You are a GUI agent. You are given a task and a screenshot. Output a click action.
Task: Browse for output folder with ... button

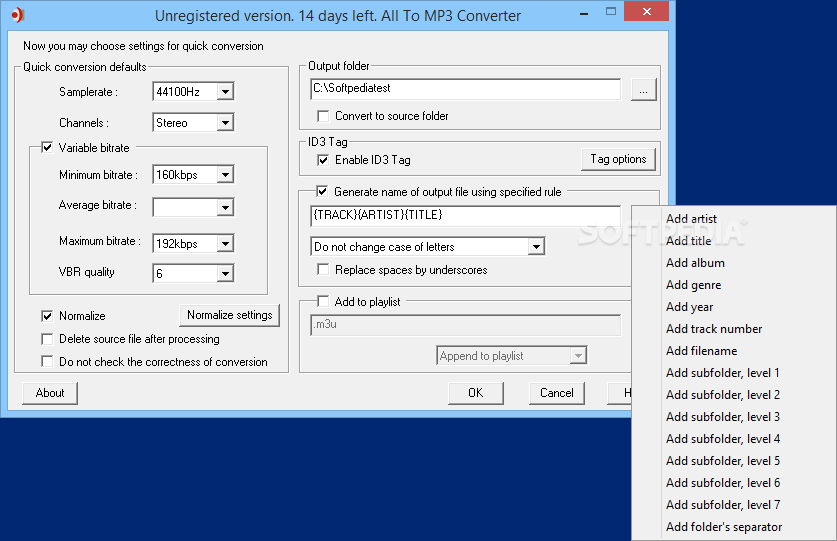tap(643, 90)
